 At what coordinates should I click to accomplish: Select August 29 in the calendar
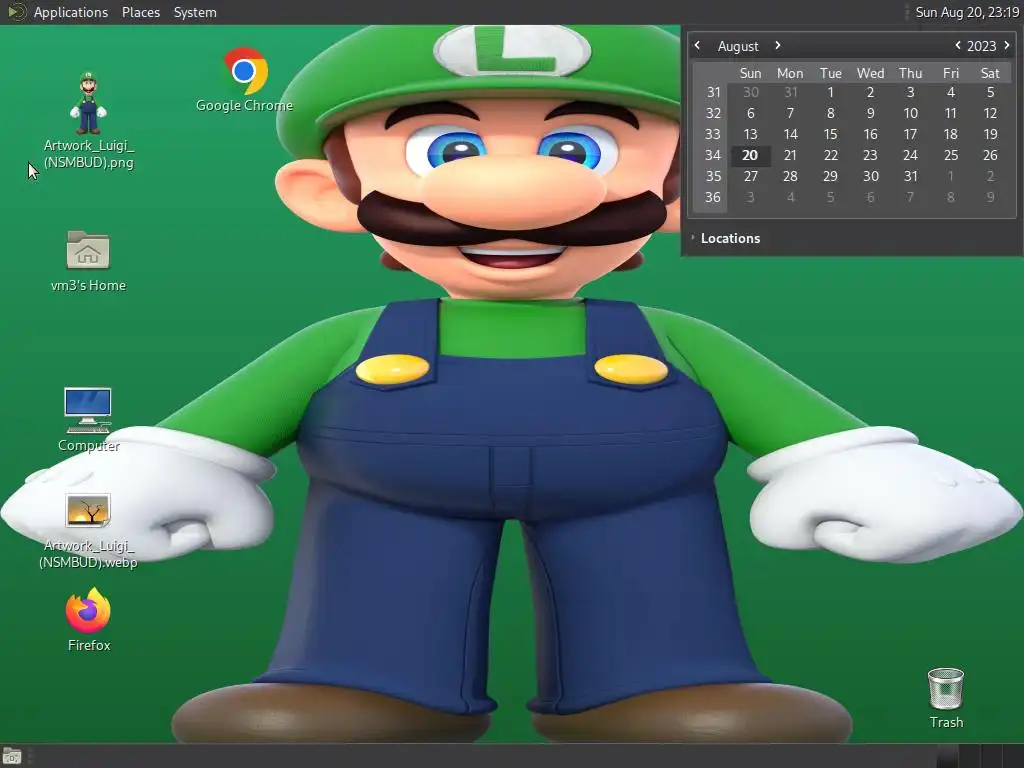pos(830,176)
